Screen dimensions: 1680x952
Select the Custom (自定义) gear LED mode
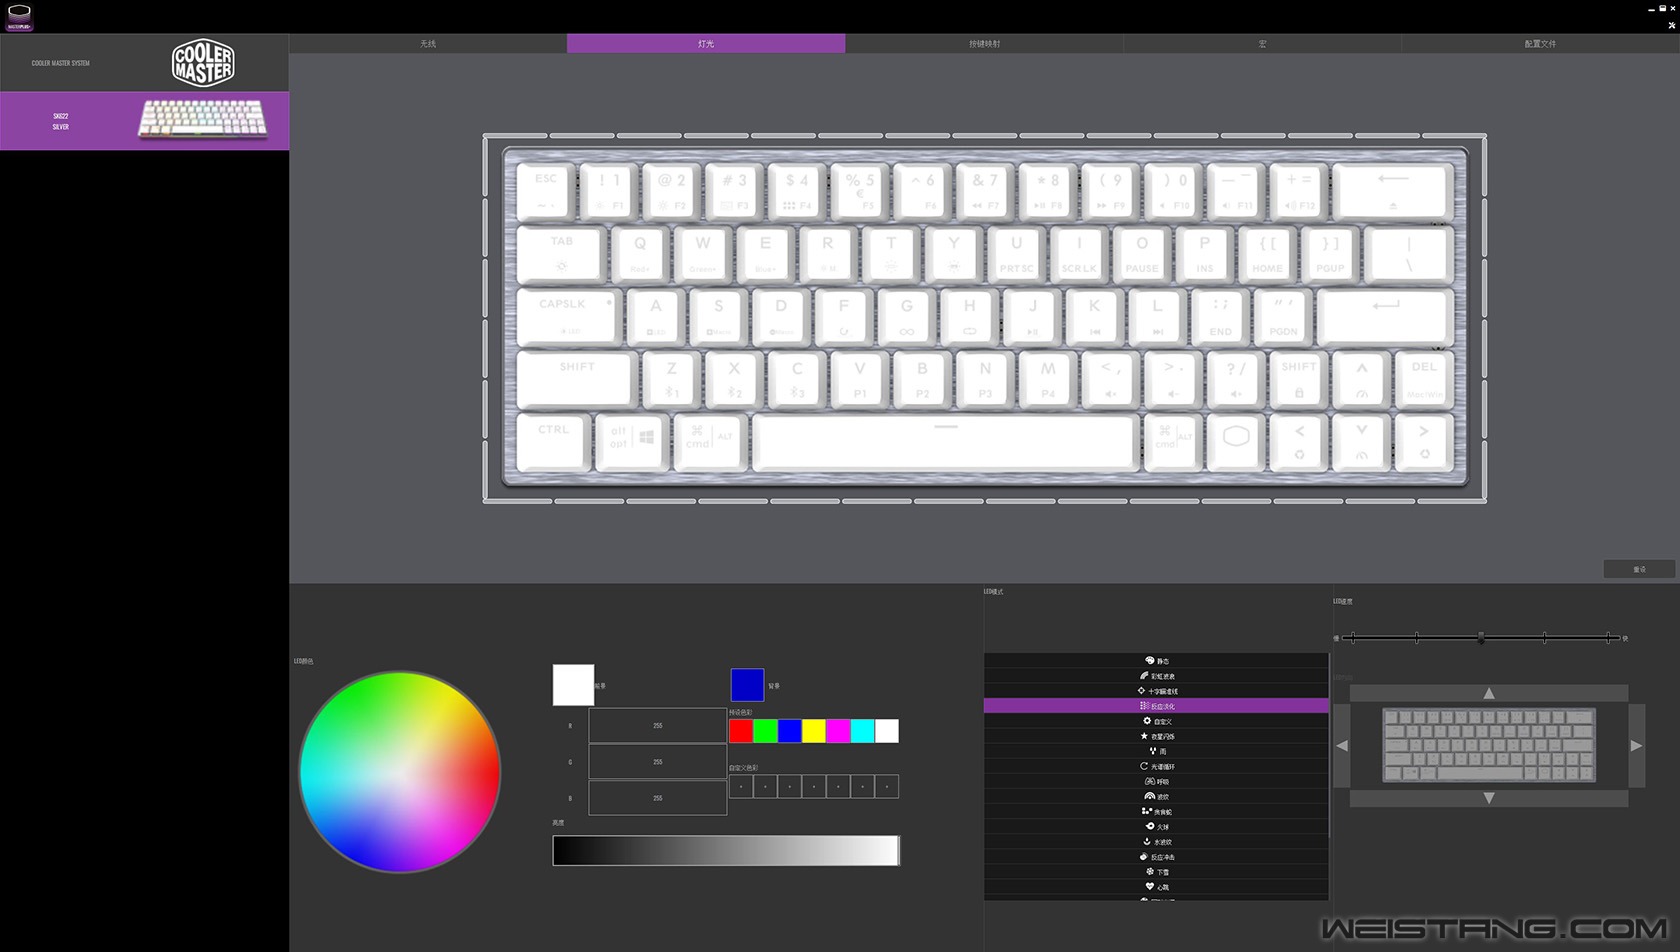tap(1156, 721)
